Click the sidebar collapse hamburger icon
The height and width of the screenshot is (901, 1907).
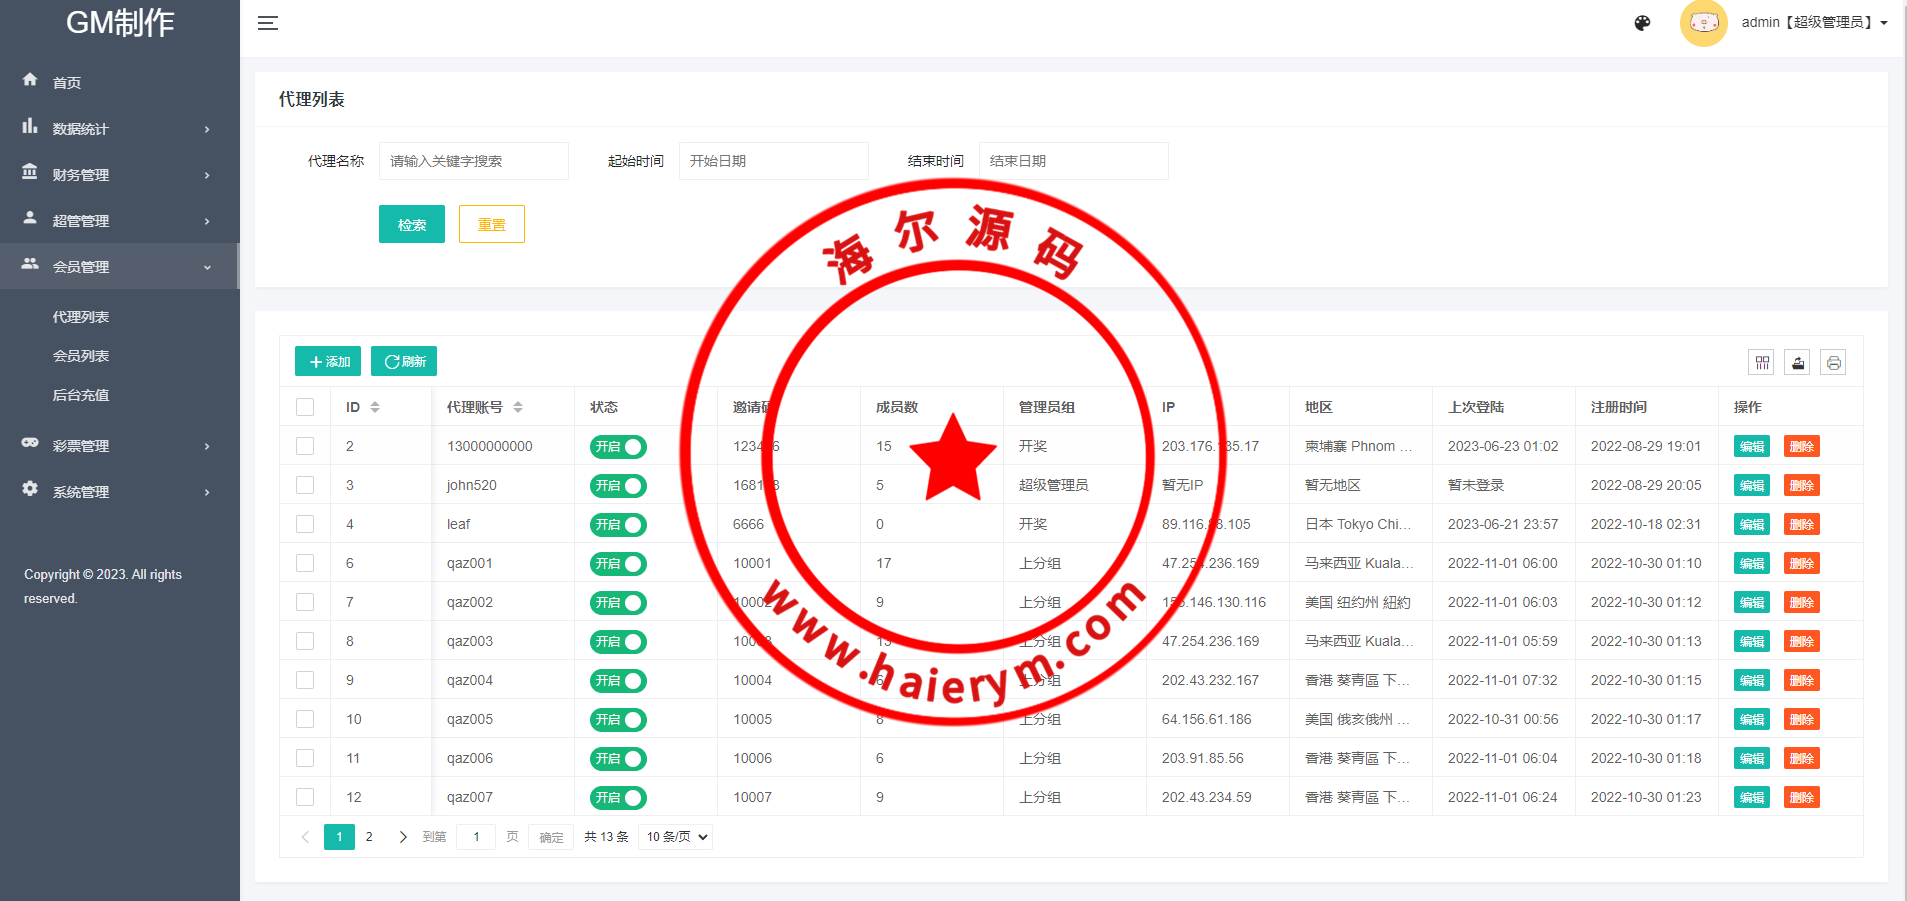tap(267, 23)
